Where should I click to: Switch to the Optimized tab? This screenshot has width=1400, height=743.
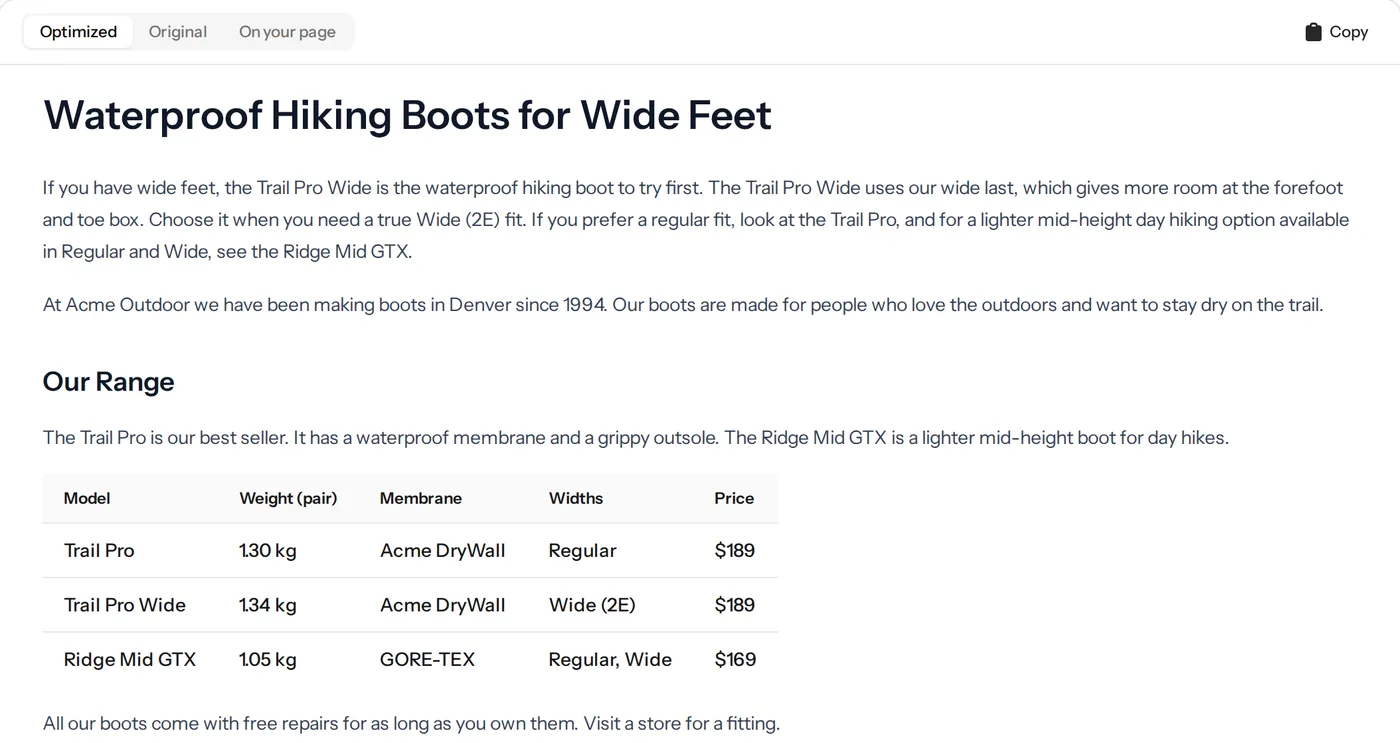point(78,32)
